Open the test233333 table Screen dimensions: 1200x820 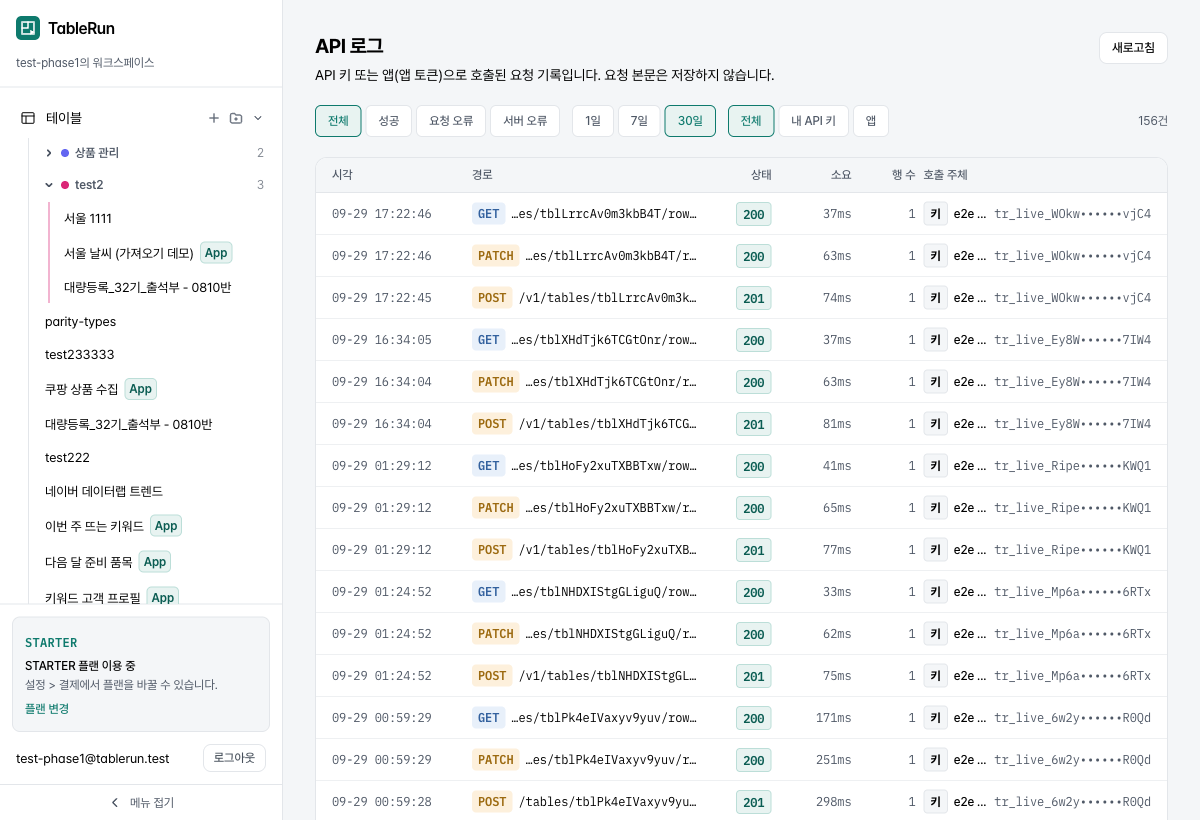coord(79,354)
